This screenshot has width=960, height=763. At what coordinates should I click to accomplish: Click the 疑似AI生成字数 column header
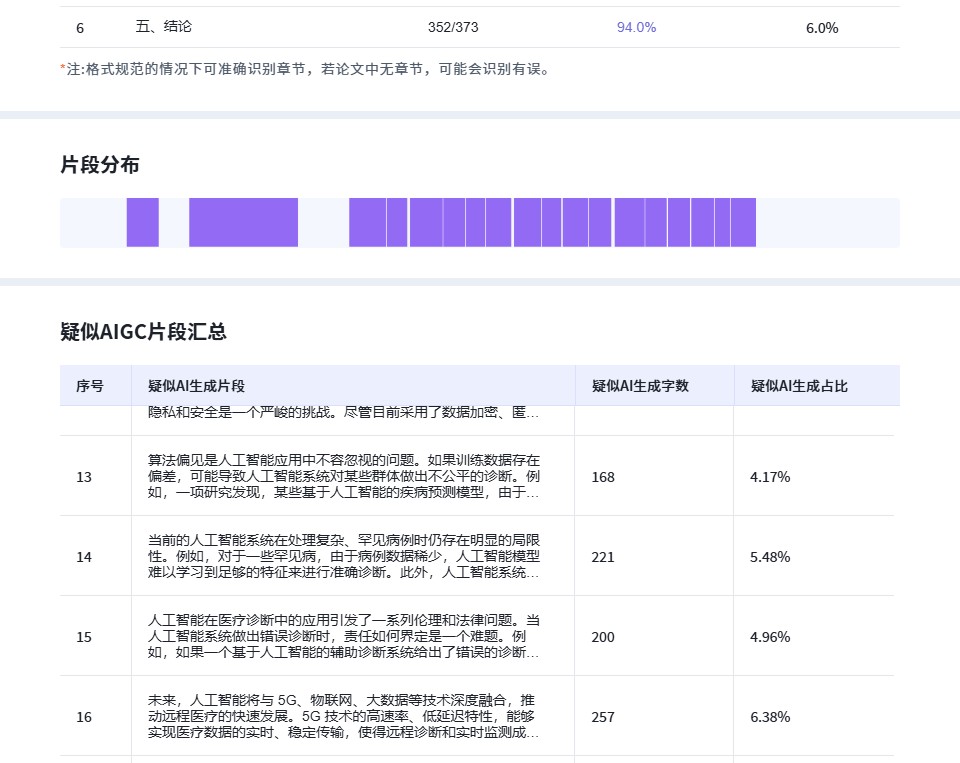point(640,386)
